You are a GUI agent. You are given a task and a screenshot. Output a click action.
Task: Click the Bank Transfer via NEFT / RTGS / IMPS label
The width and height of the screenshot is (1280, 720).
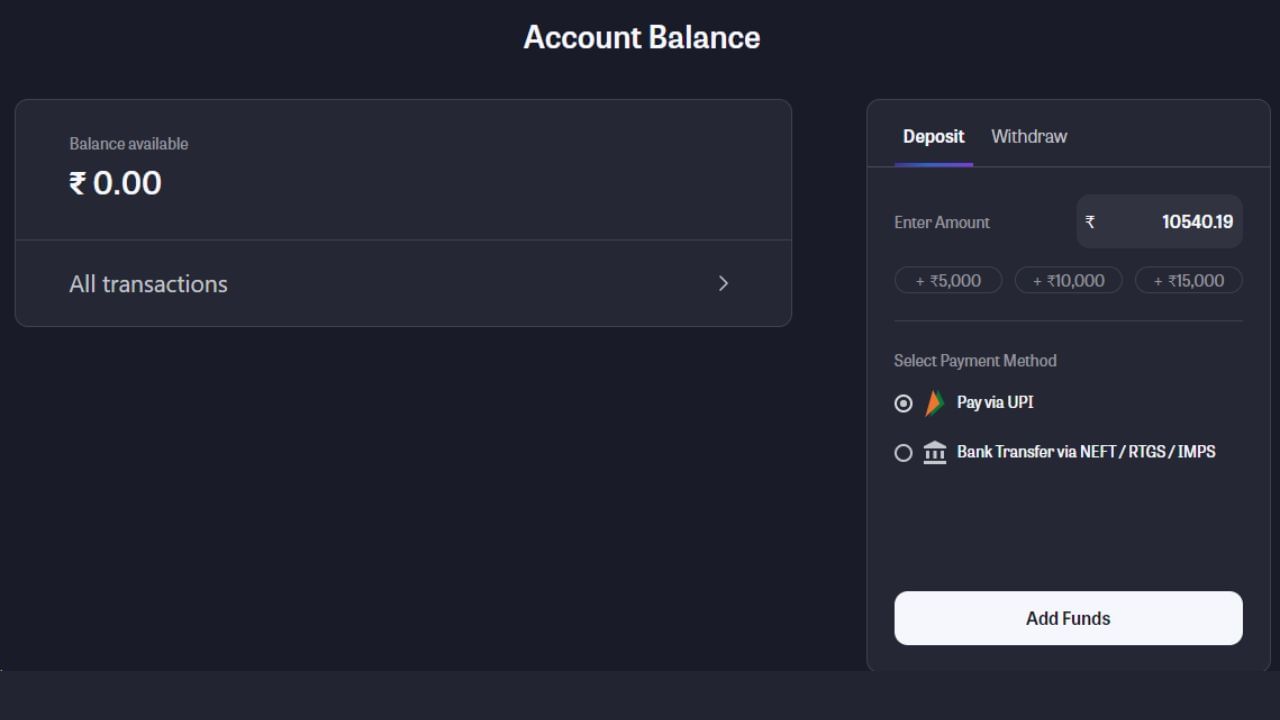(1086, 452)
